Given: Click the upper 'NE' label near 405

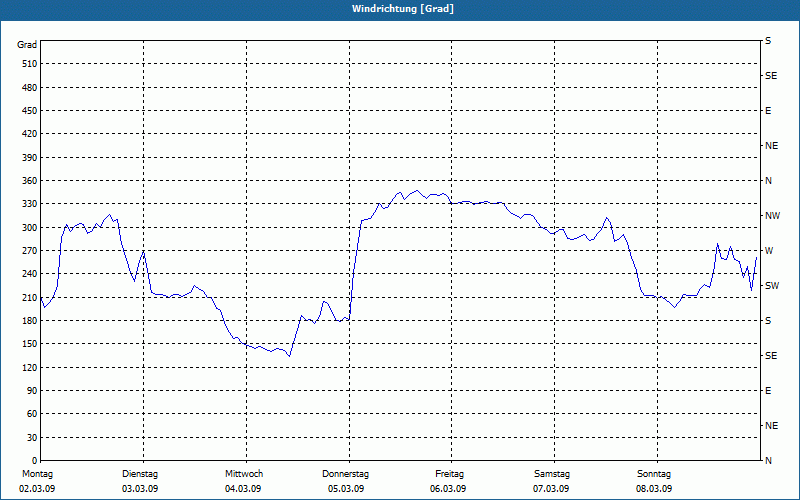Looking at the screenshot, I should point(771,146).
